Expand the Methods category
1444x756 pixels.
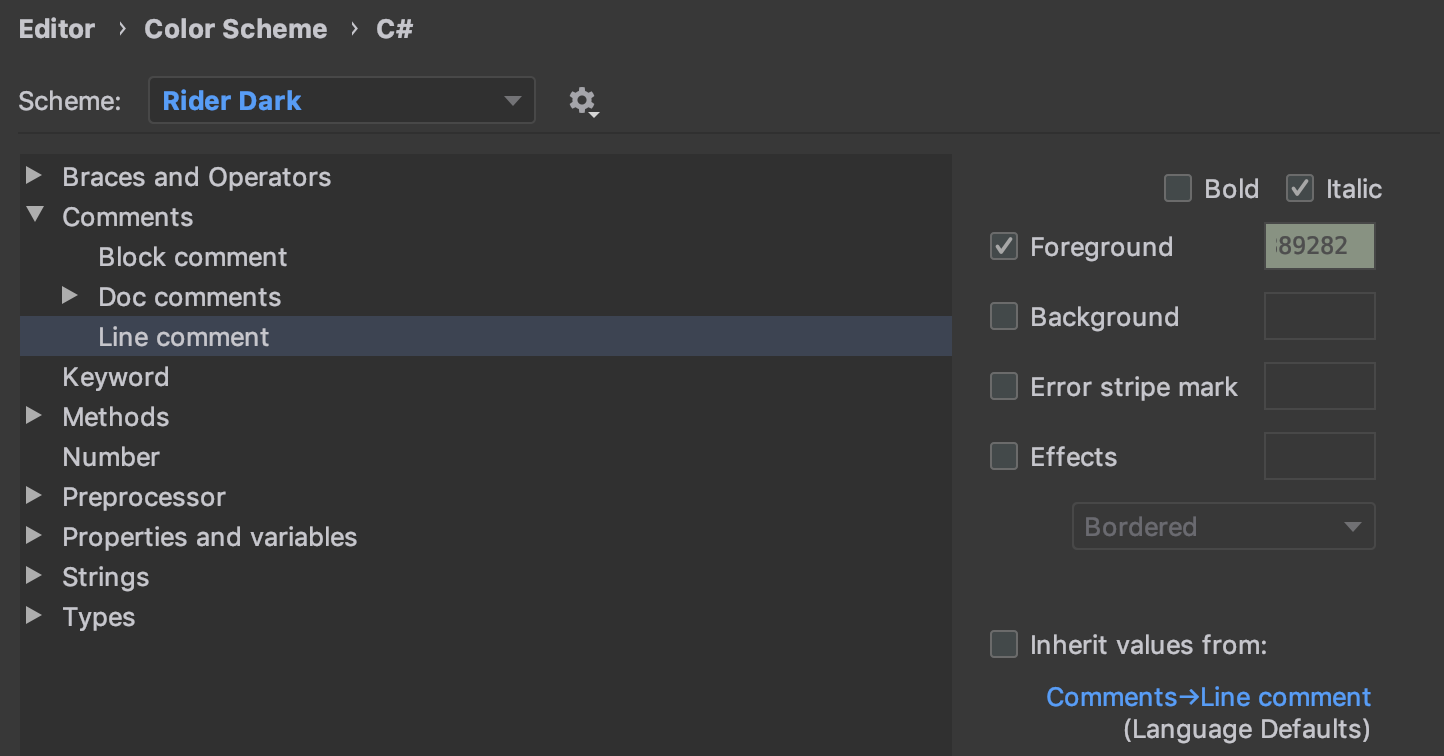click(x=33, y=416)
